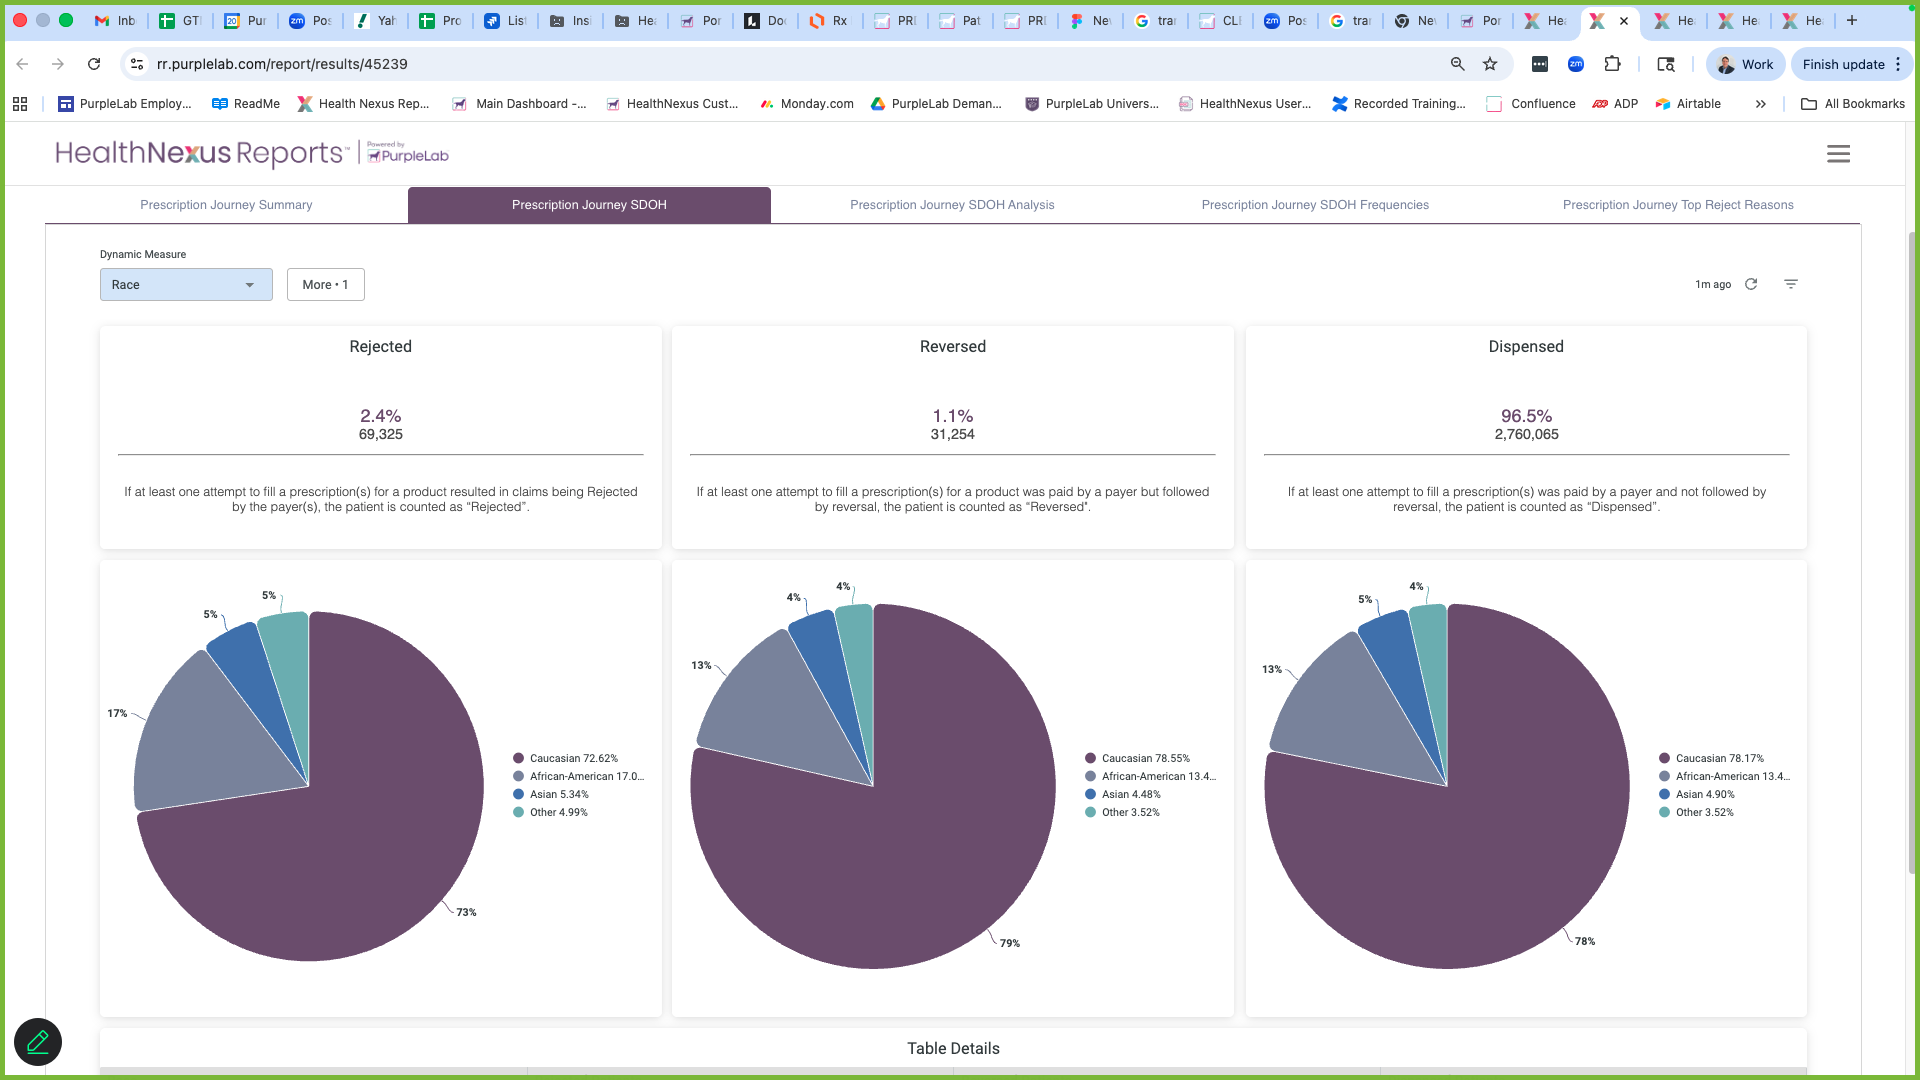Open the filter lines icon
1920x1080 pixels.
click(x=1791, y=284)
